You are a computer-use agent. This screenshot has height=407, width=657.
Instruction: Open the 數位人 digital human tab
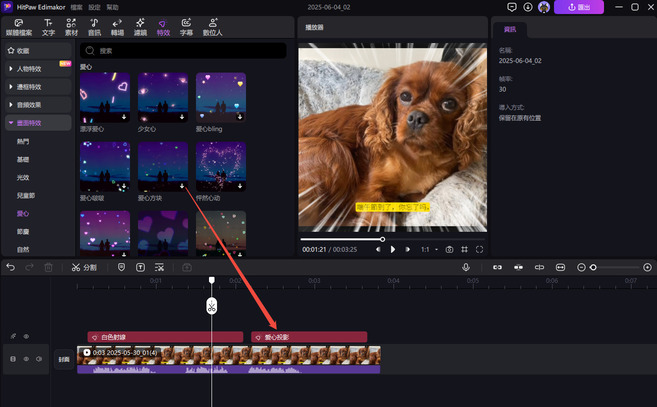click(212, 27)
